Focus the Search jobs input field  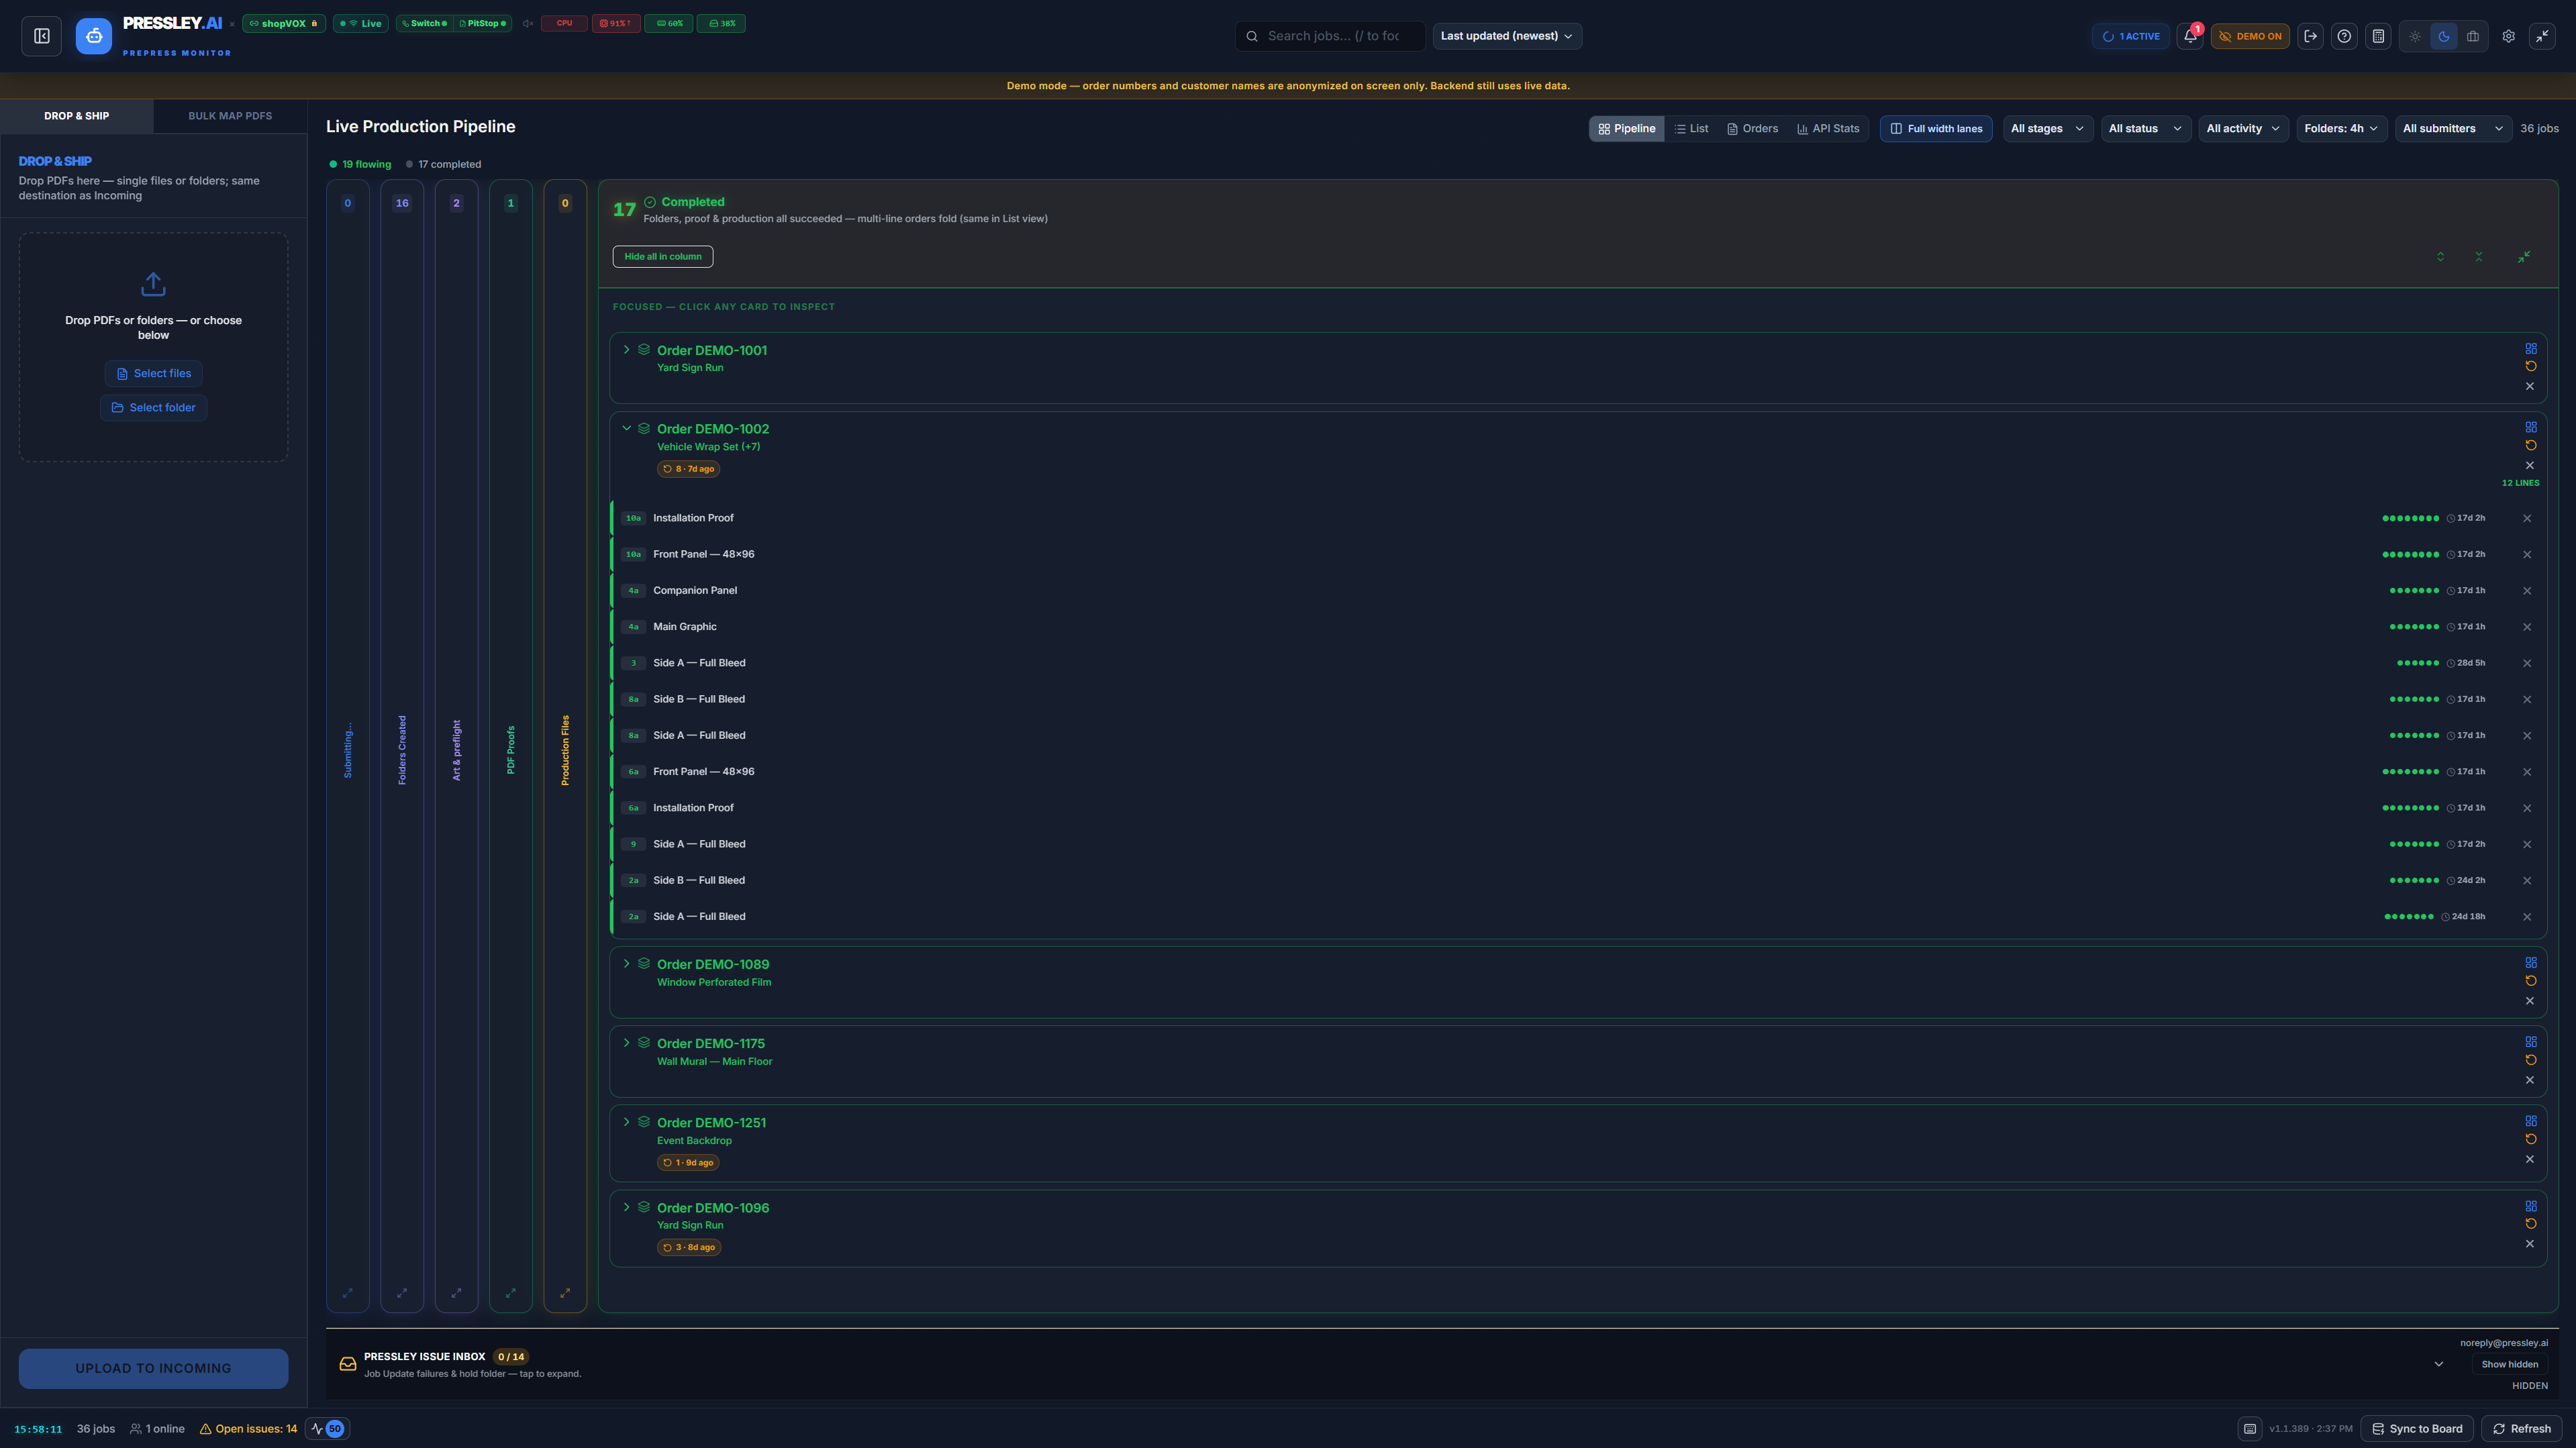1330,36
